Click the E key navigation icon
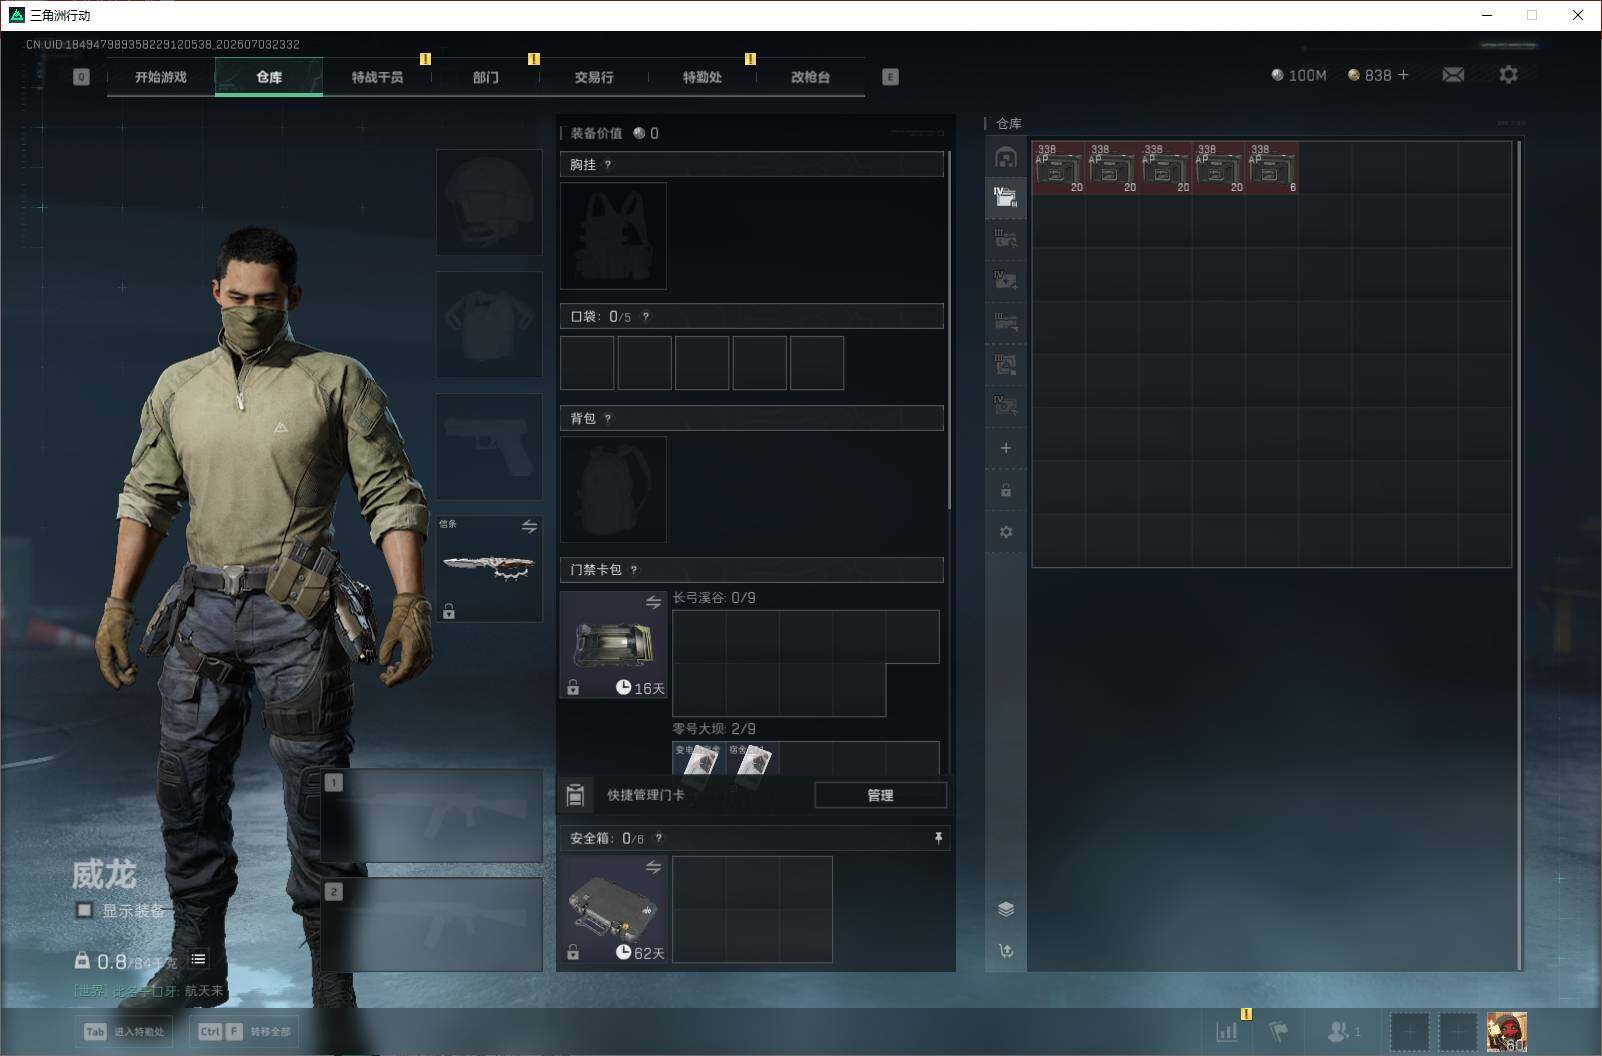The image size is (1602, 1056). tap(890, 77)
